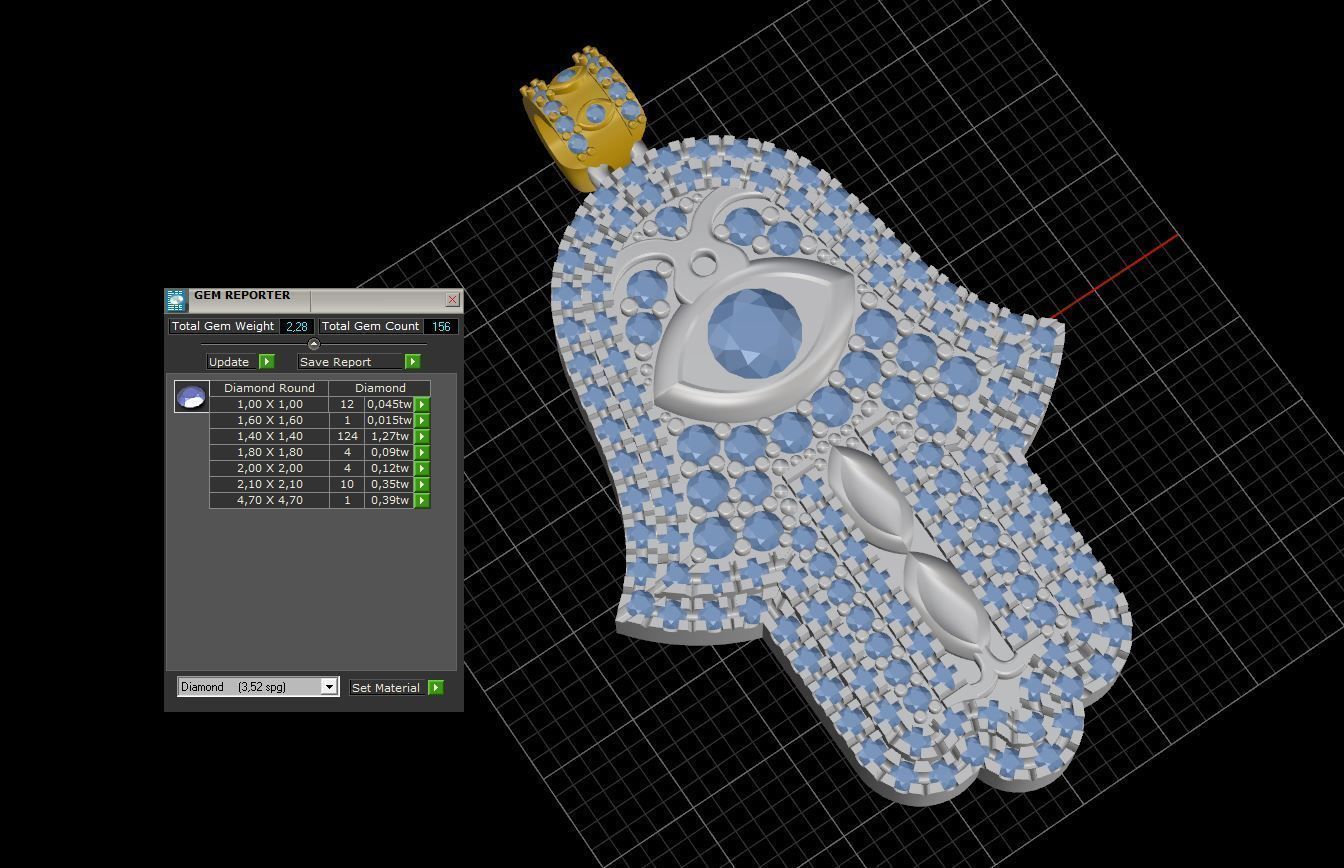Click the Total Gem Weight value 2,28

click(x=296, y=326)
